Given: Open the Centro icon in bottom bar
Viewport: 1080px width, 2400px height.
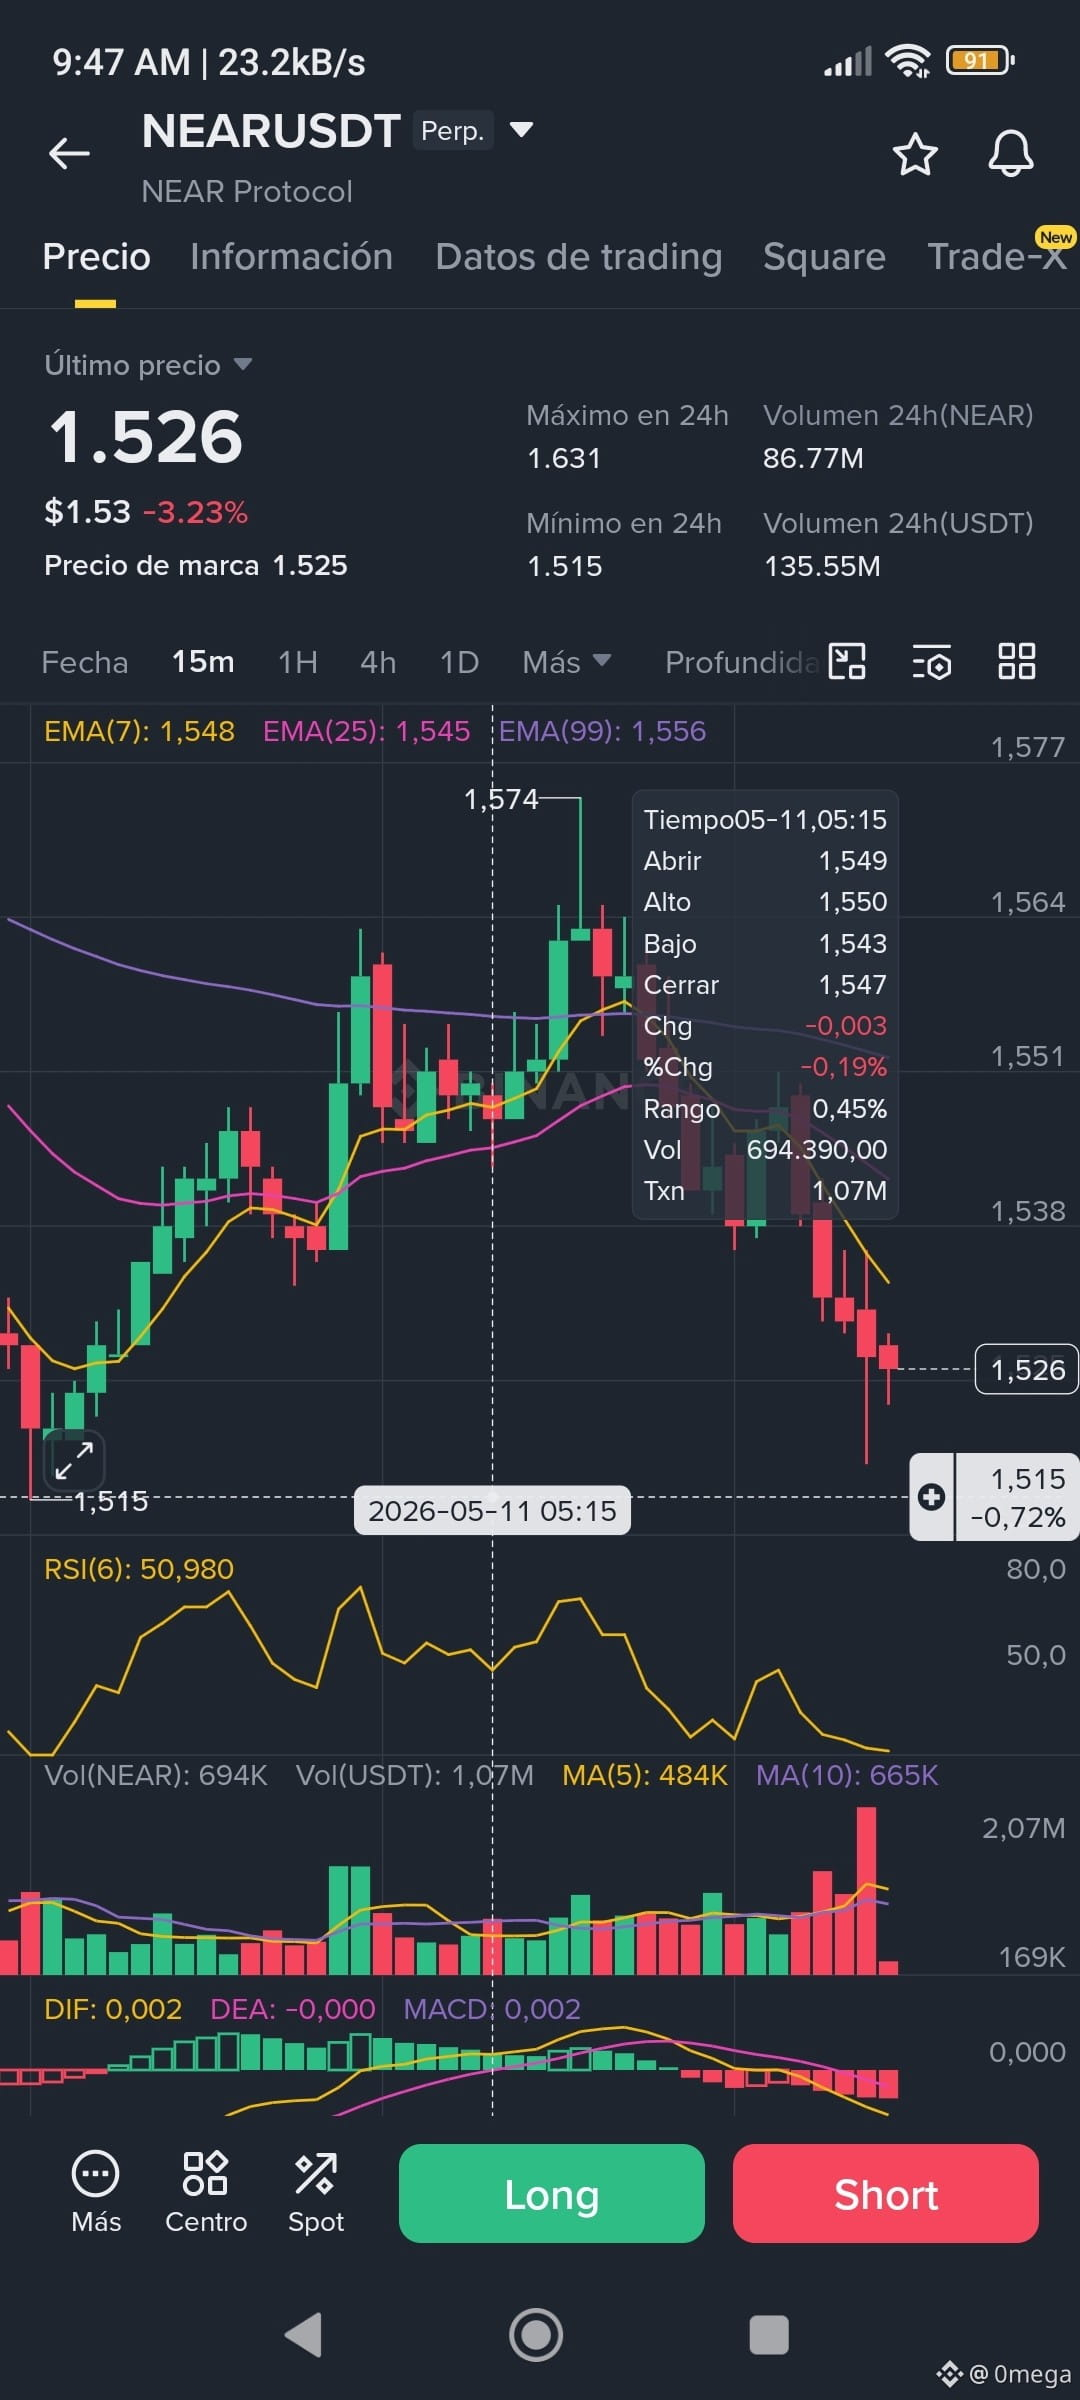Looking at the screenshot, I should (x=206, y=2192).
